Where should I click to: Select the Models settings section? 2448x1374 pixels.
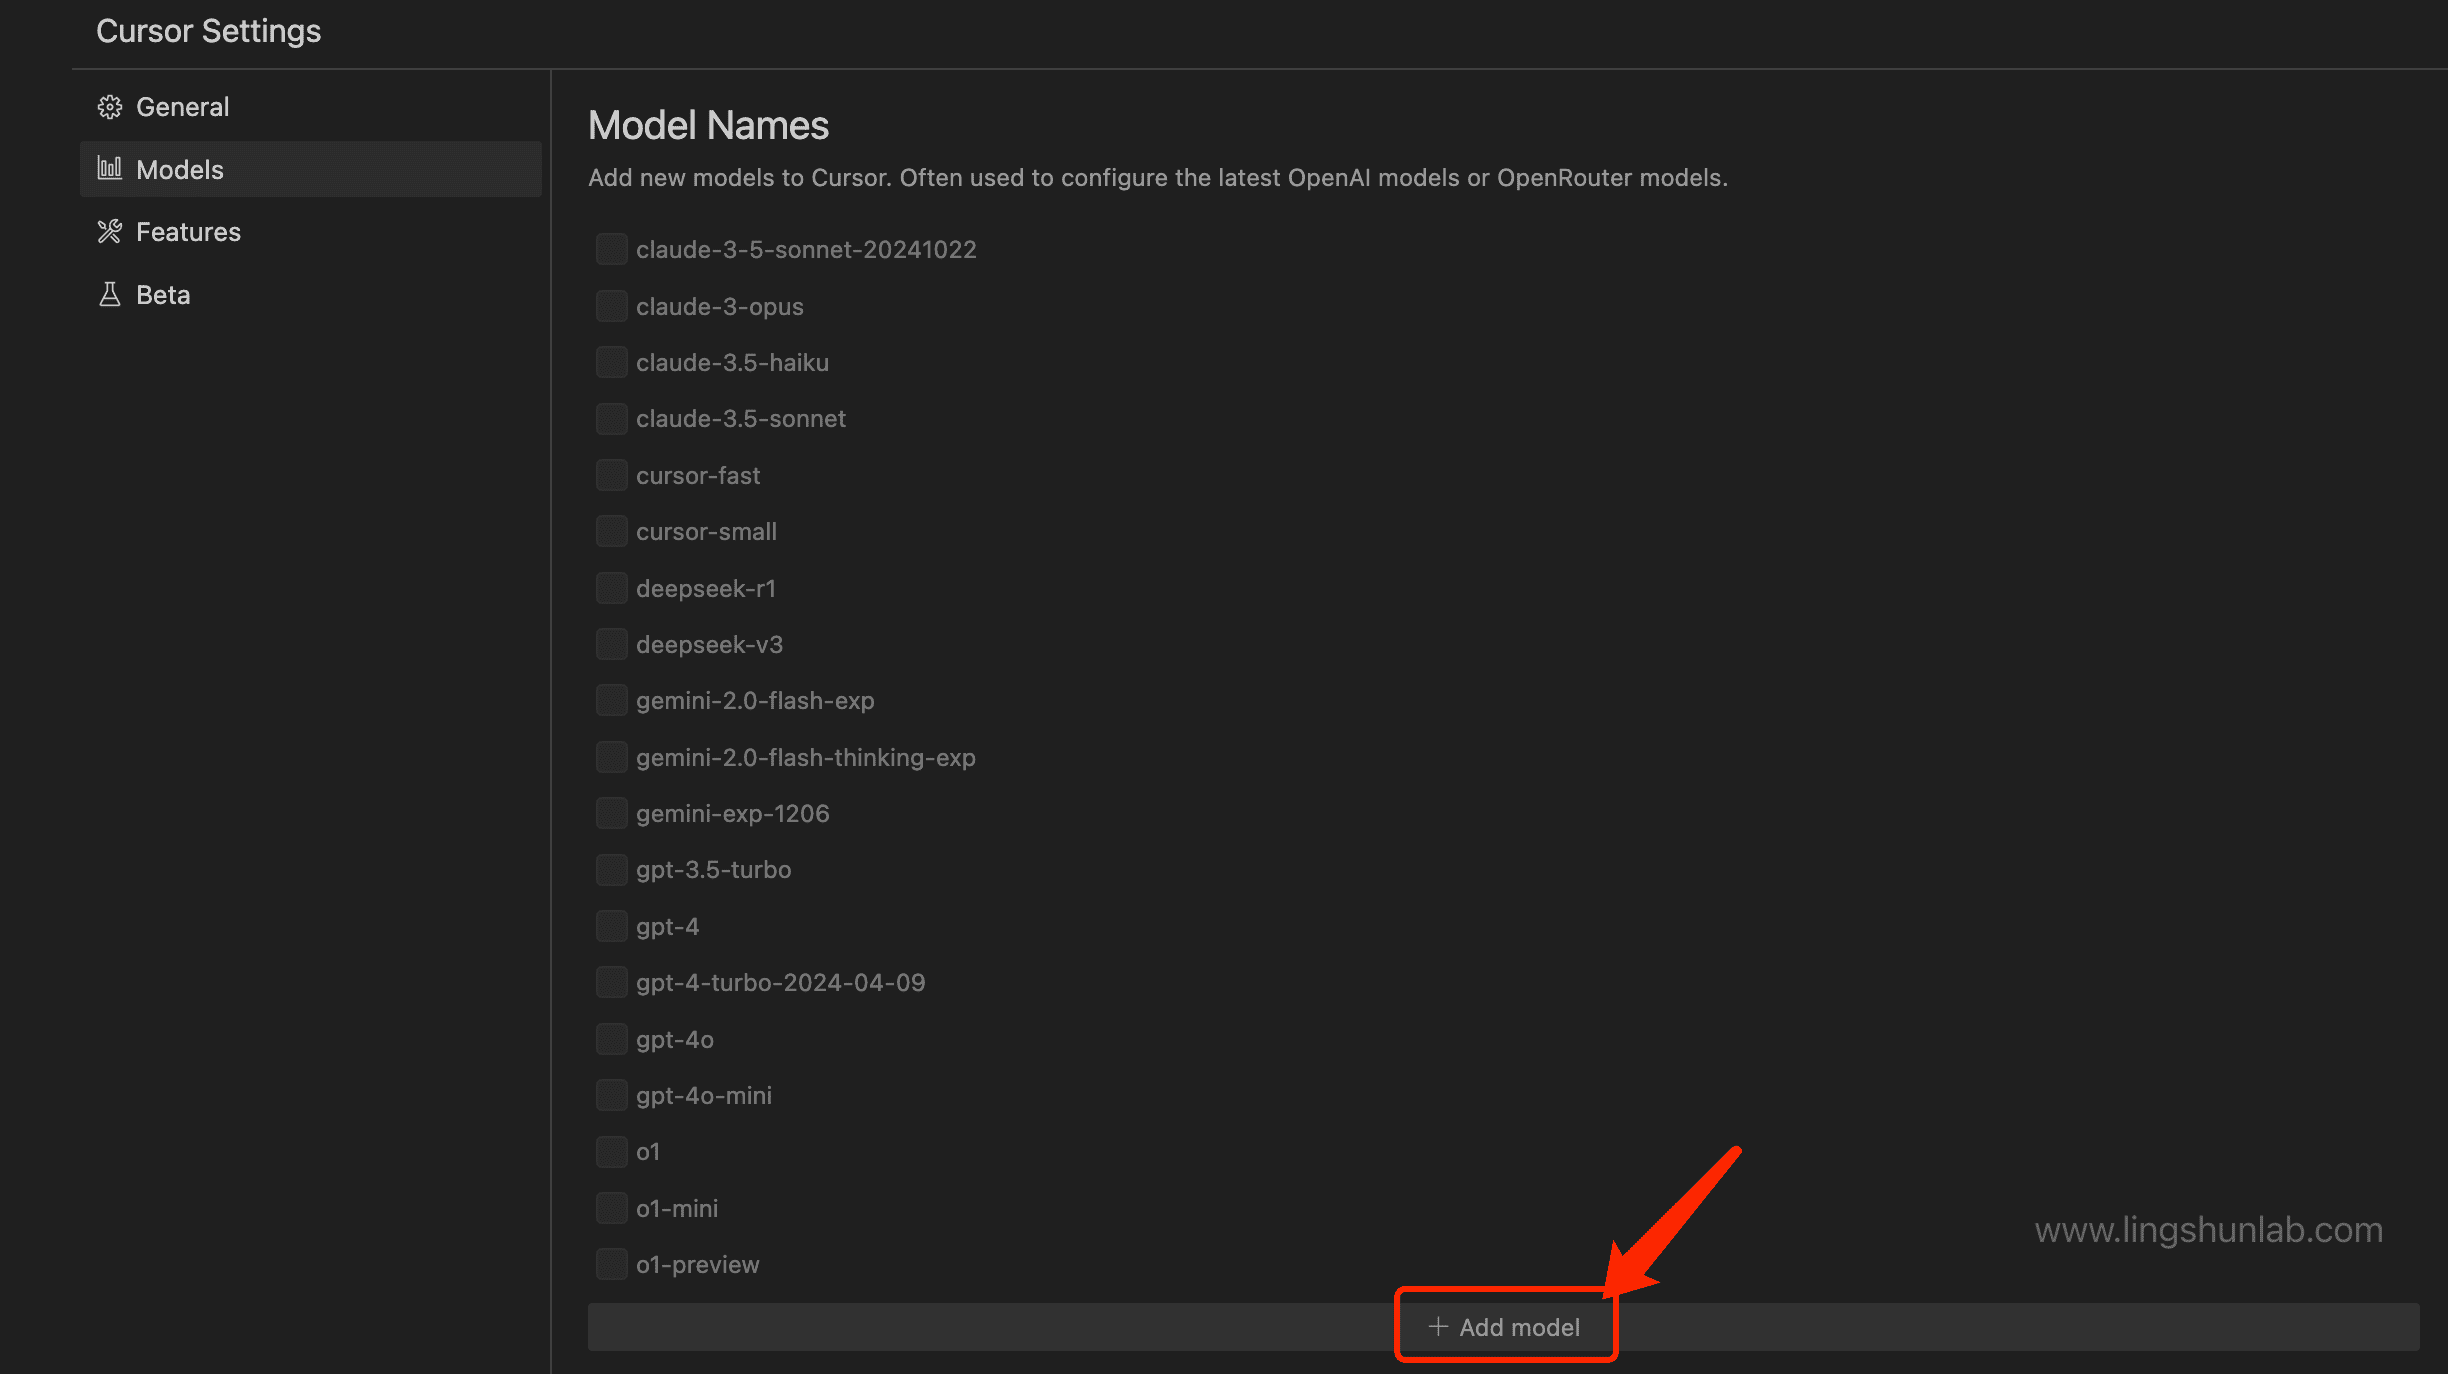click(311, 169)
